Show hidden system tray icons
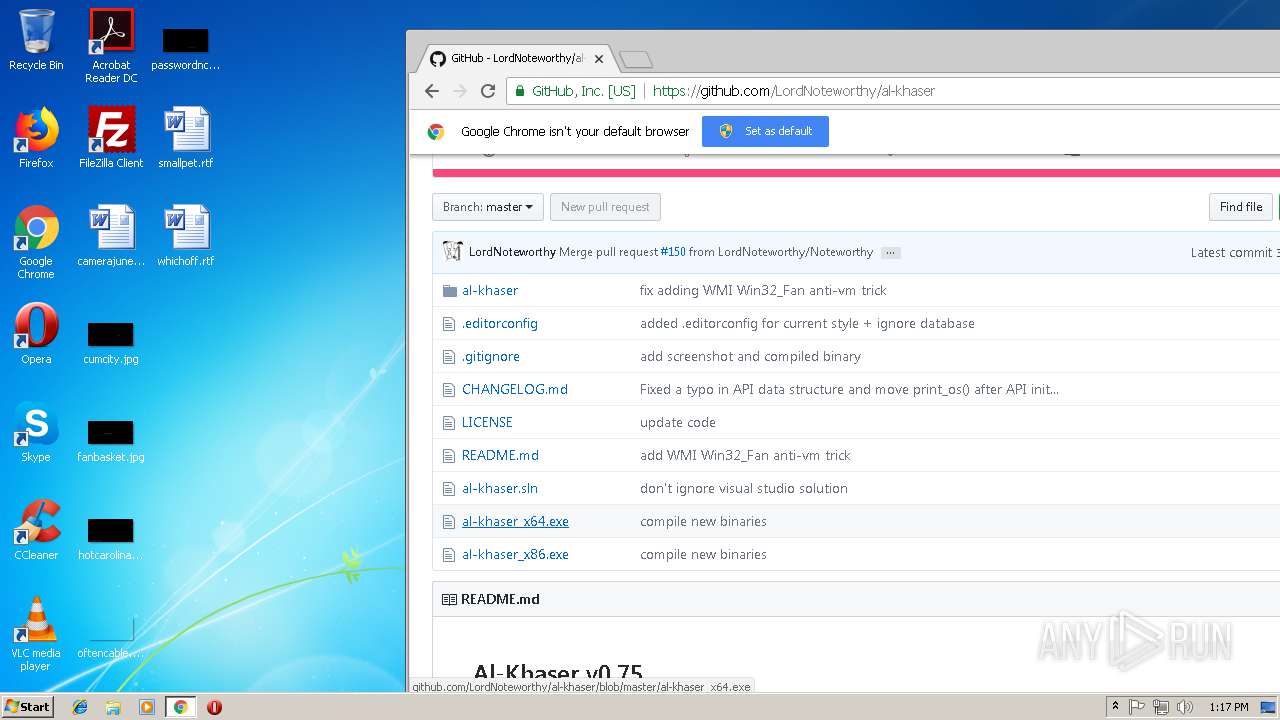 1115,707
